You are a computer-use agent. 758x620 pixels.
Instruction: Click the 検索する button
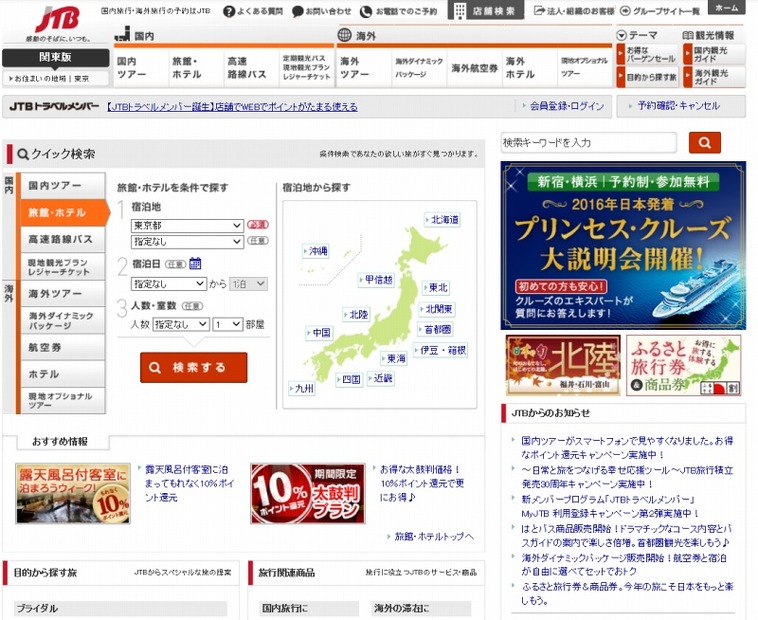(193, 368)
